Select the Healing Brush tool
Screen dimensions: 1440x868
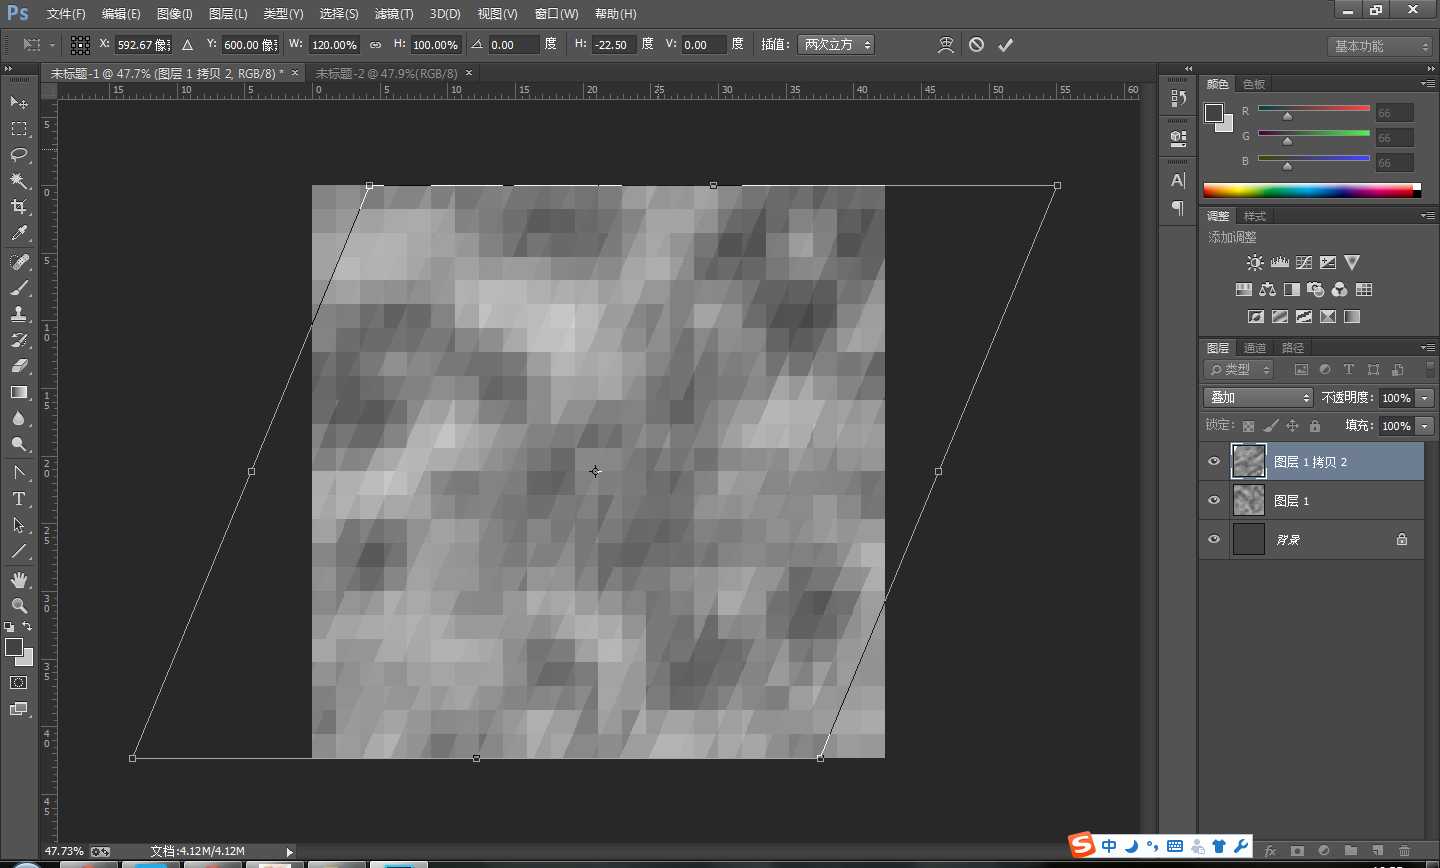tap(19, 262)
